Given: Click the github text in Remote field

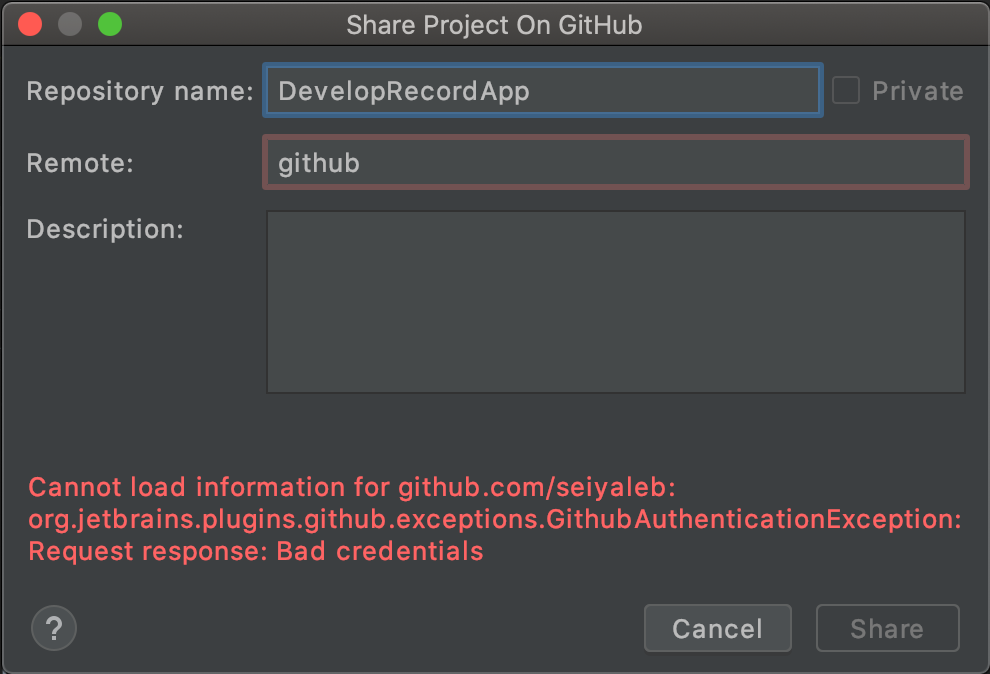Looking at the screenshot, I should click(x=318, y=163).
